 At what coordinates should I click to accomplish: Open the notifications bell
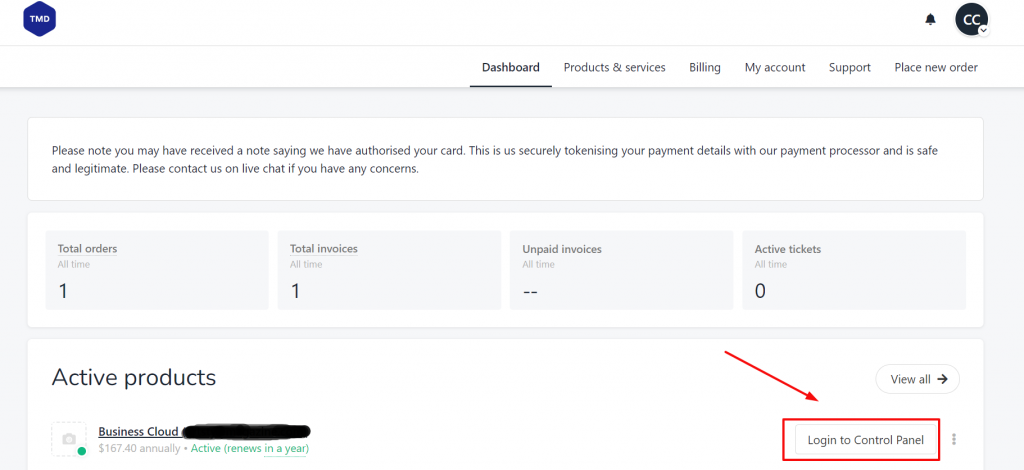pos(930,19)
